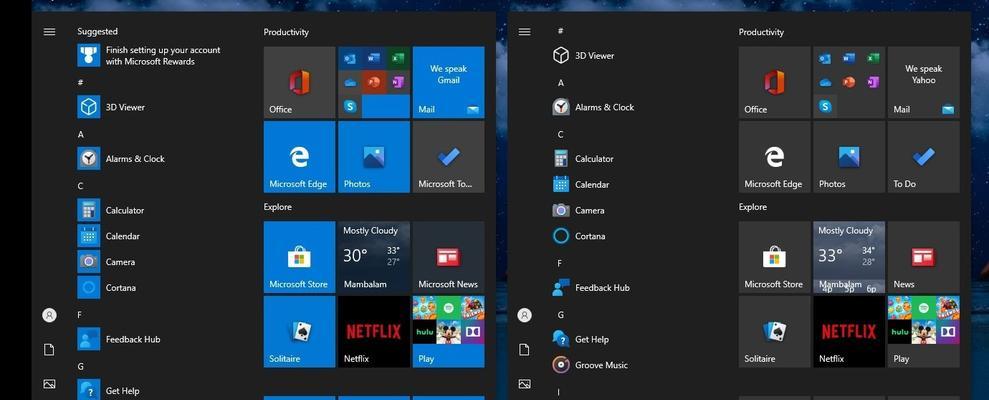Click 'Productivity' group header in left Start menu
Viewport: 989px width, 400px height.
point(286,32)
